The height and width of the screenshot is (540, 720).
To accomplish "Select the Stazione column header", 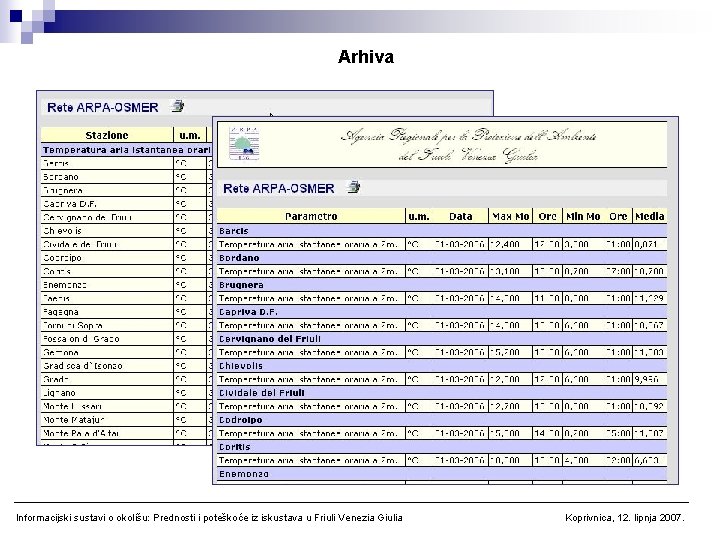I will pos(107,135).
